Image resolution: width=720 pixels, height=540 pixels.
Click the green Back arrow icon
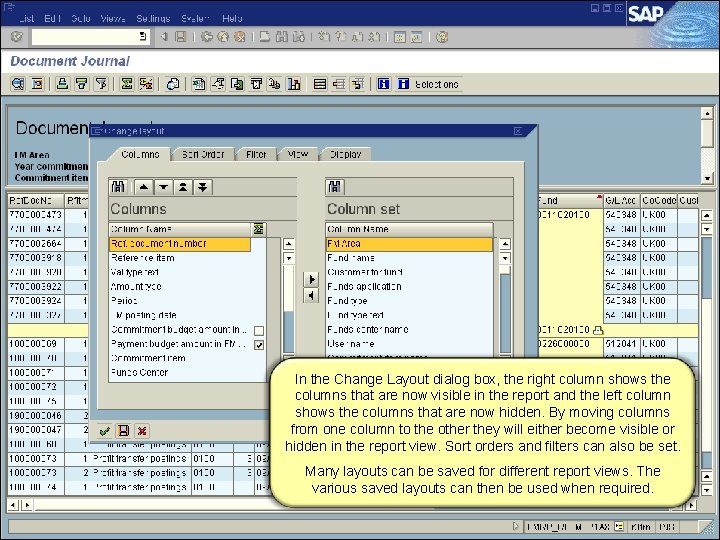point(207,37)
